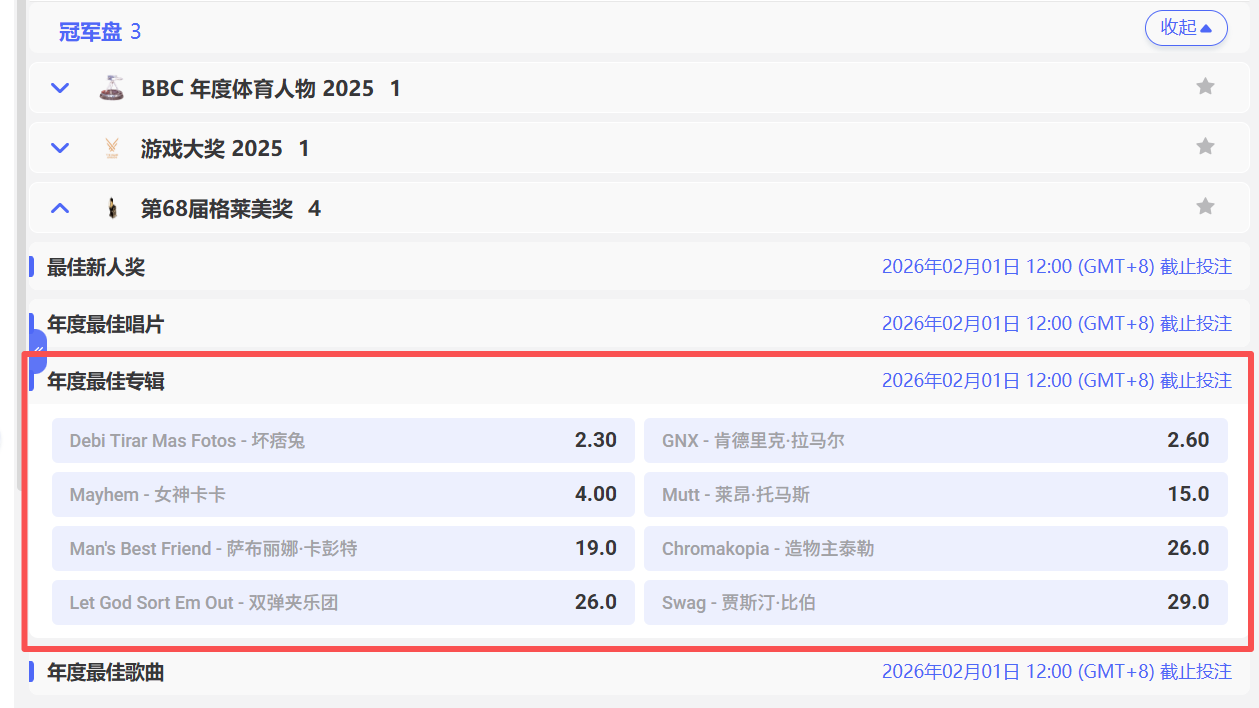Select GNX 肯德里克·拉马尔 odds 2.60
The width and height of the screenshot is (1259, 708).
(x=935, y=440)
